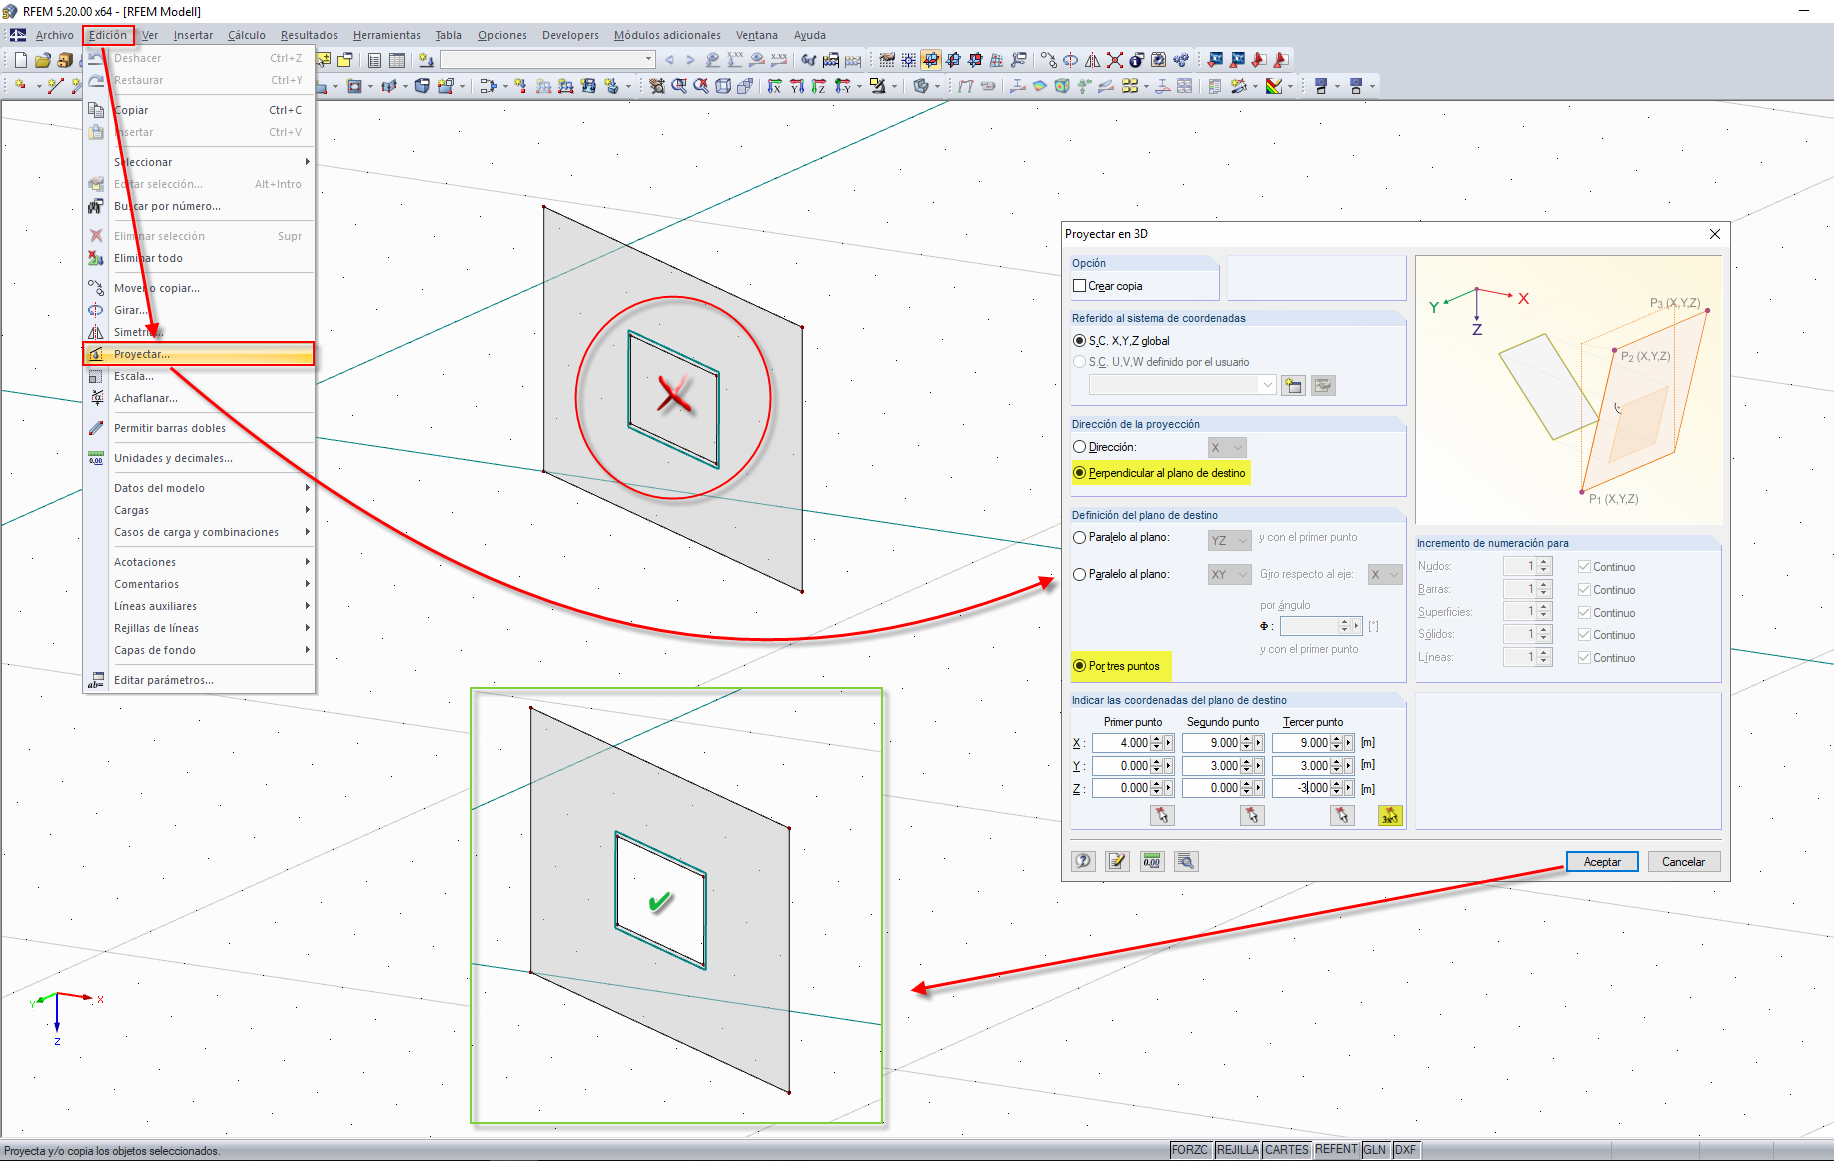The height and width of the screenshot is (1161, 1834).
Task: Click the Primer punto X input field
Action: (1121, 743)
